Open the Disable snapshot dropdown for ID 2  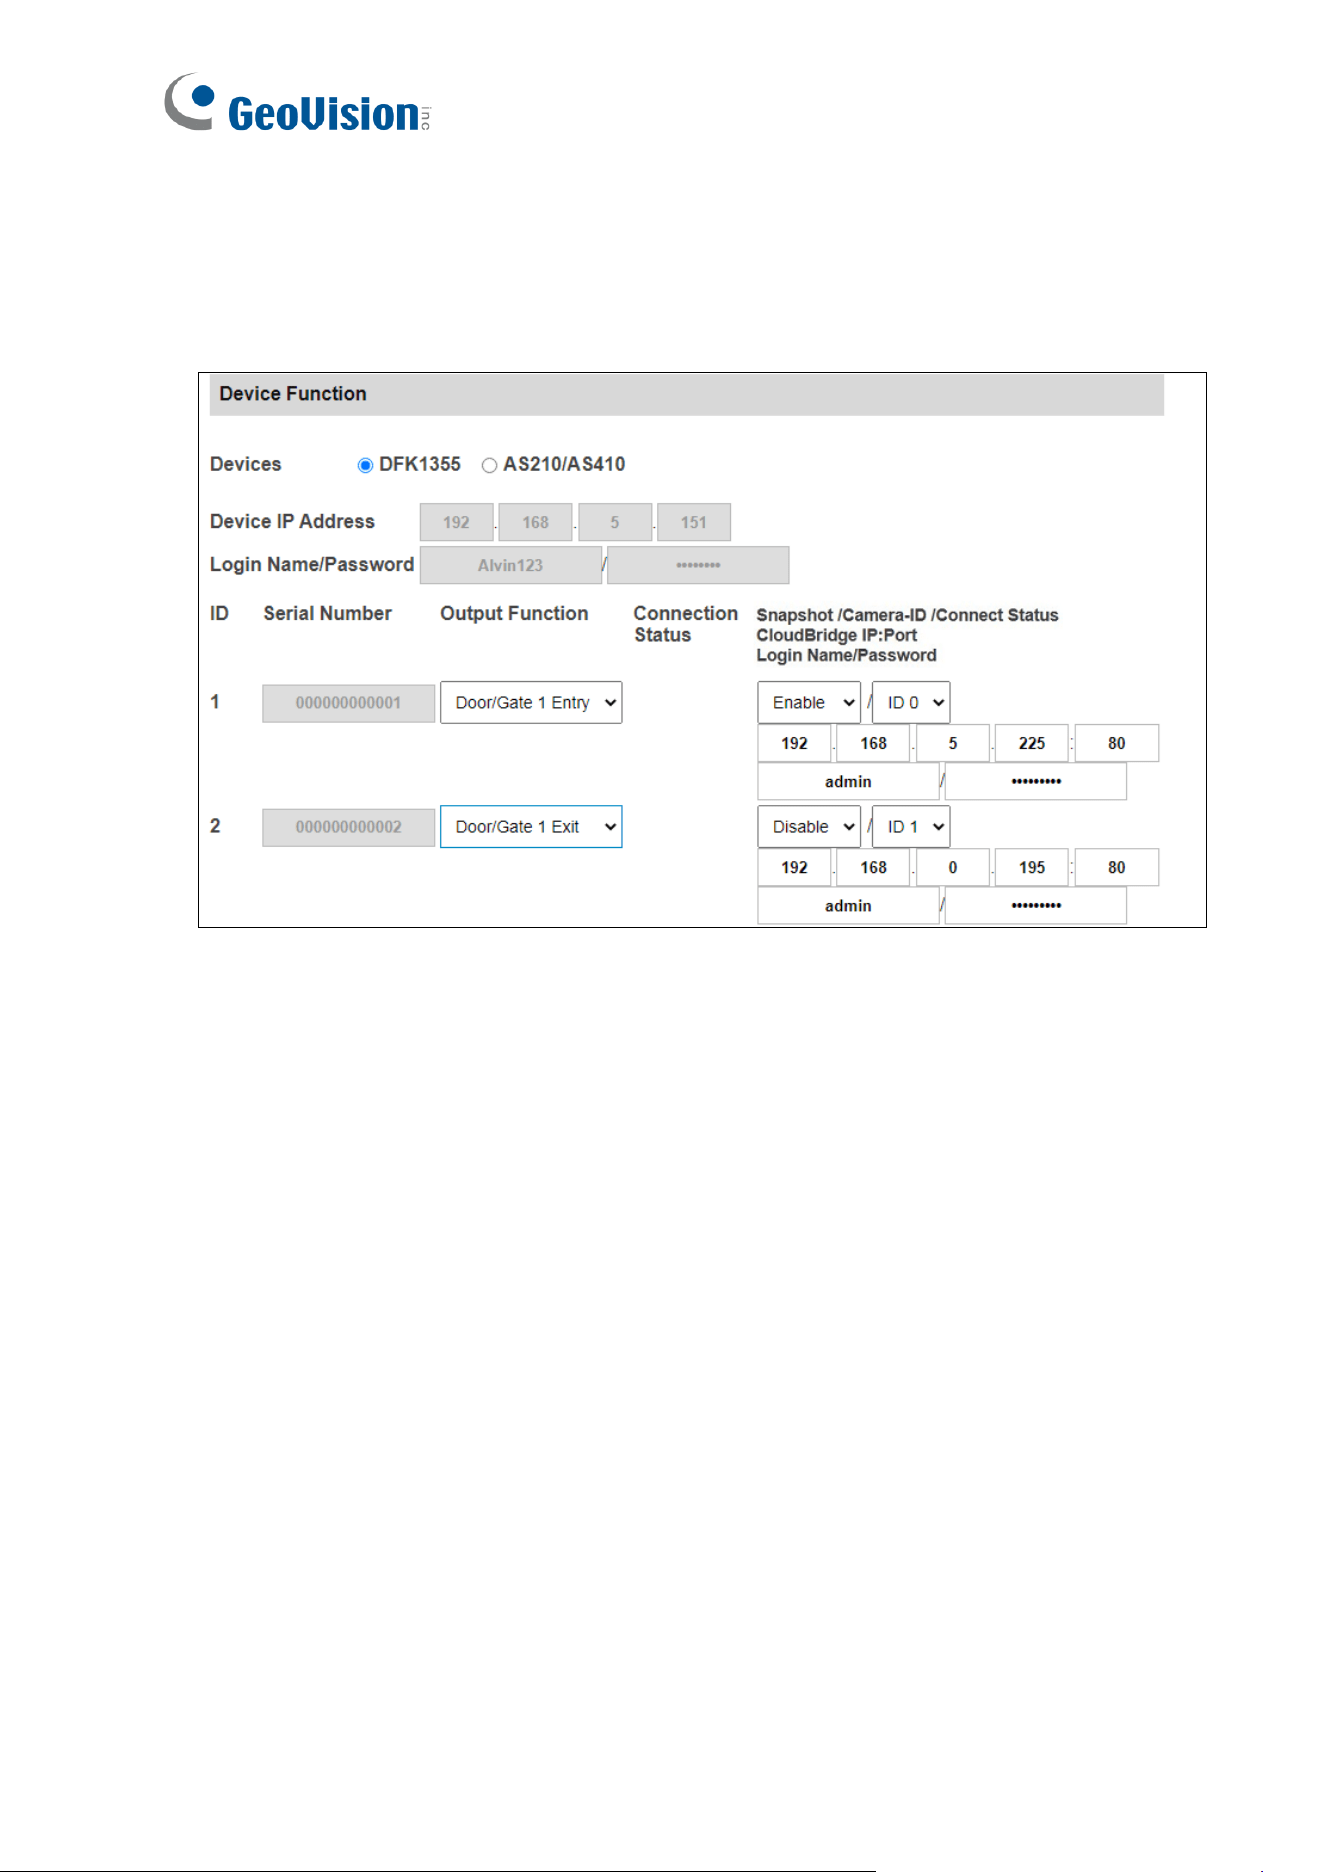pos(808,826)
